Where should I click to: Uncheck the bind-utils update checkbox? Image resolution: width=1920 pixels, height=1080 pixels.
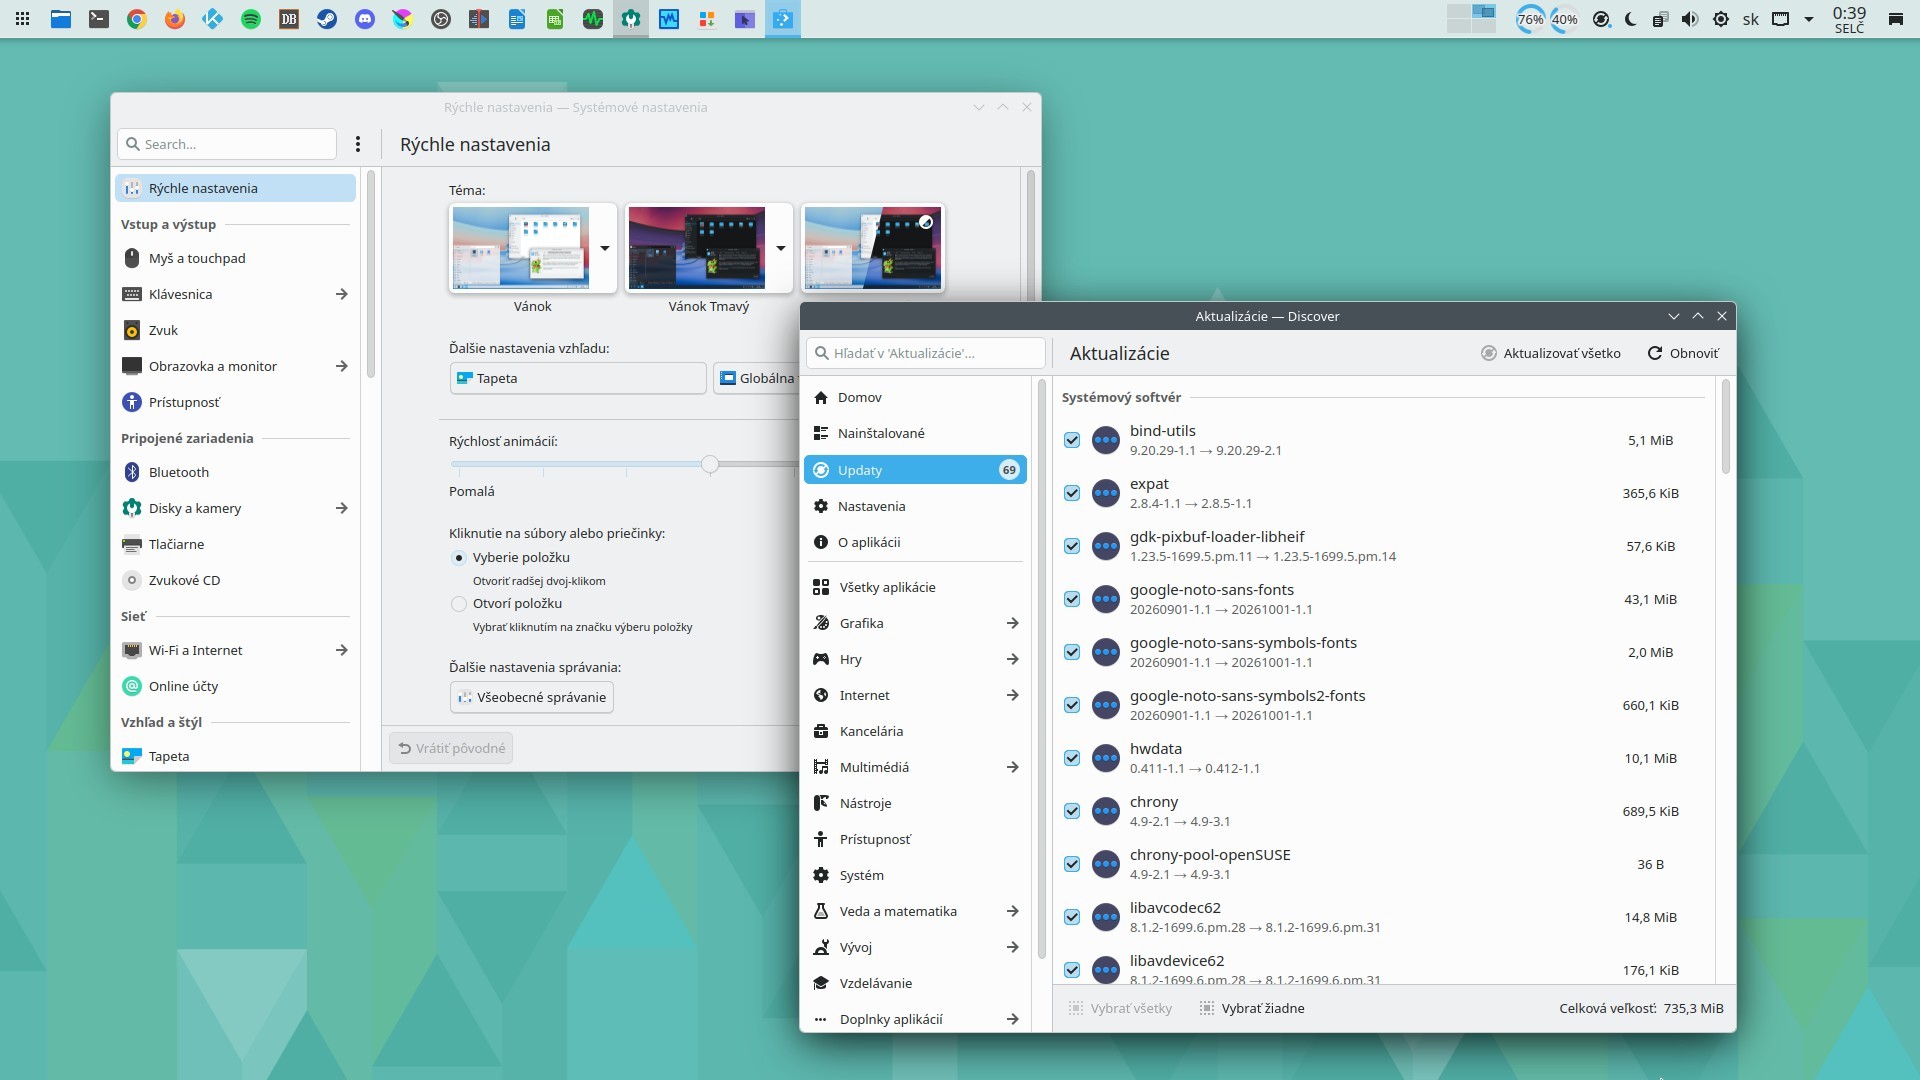[1072, 440]
